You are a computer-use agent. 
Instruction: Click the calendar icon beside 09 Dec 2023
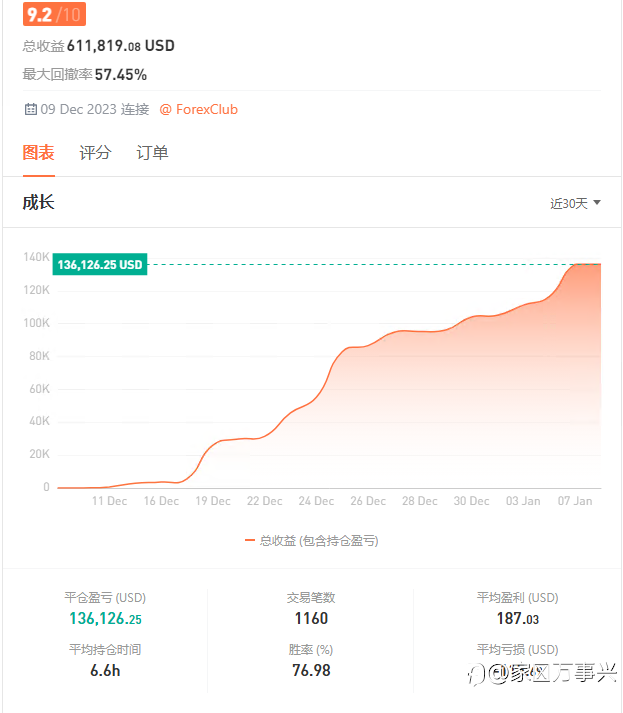click(x=30, y=109)
